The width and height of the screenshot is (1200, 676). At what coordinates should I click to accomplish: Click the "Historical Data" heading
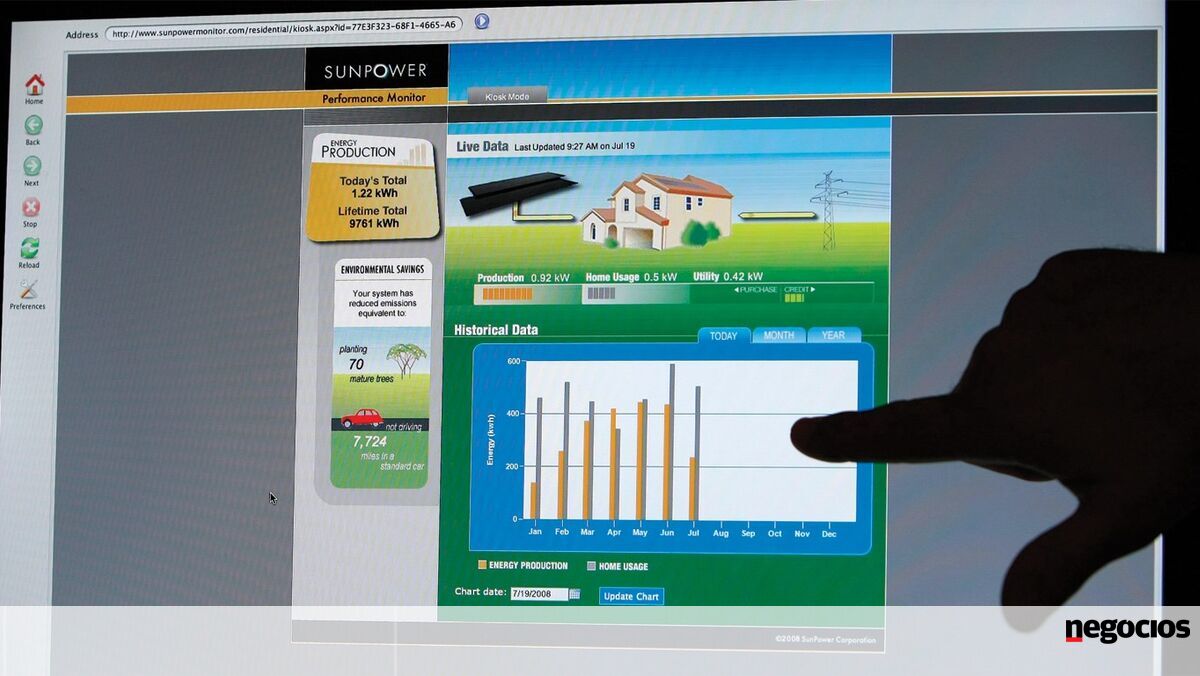(x=496, y=330)
